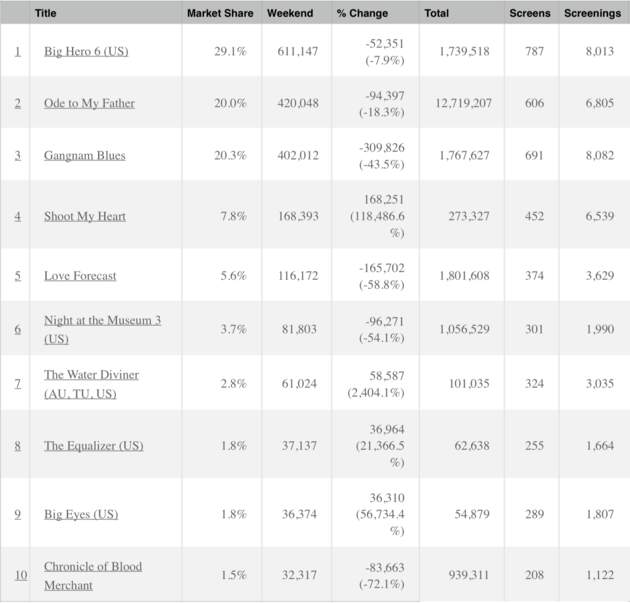Click the Total column header
Screen dimensions: 630x603
[x=436, y=13]
